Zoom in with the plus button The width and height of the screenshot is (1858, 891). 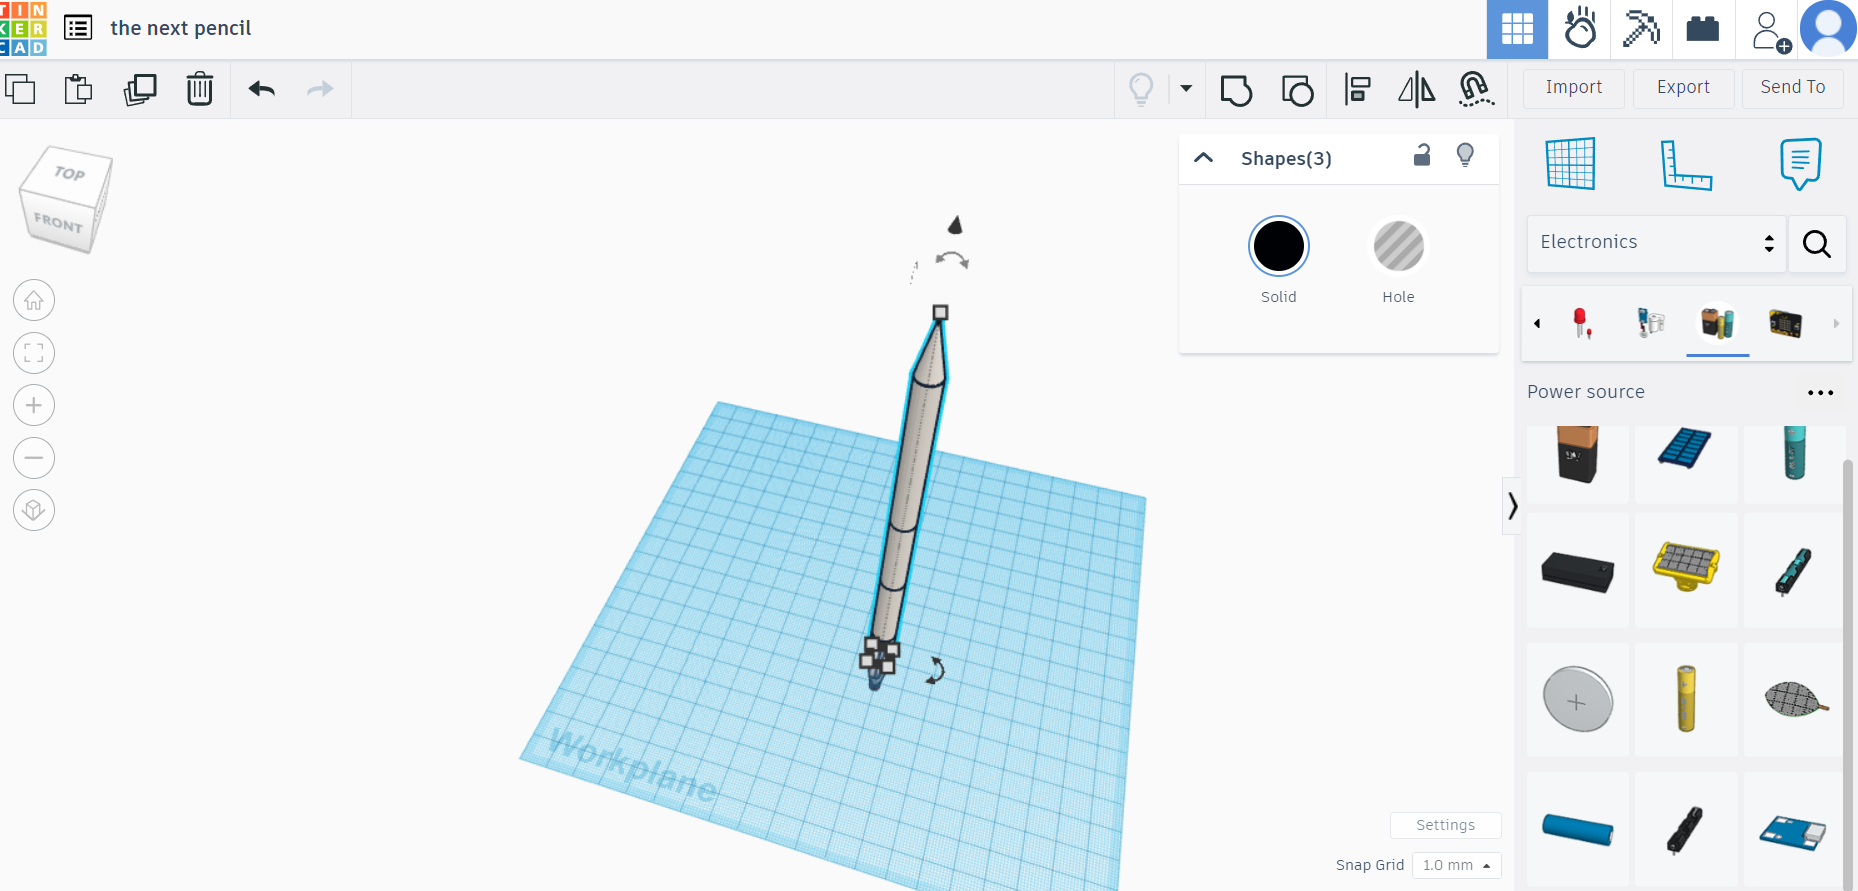34,405
